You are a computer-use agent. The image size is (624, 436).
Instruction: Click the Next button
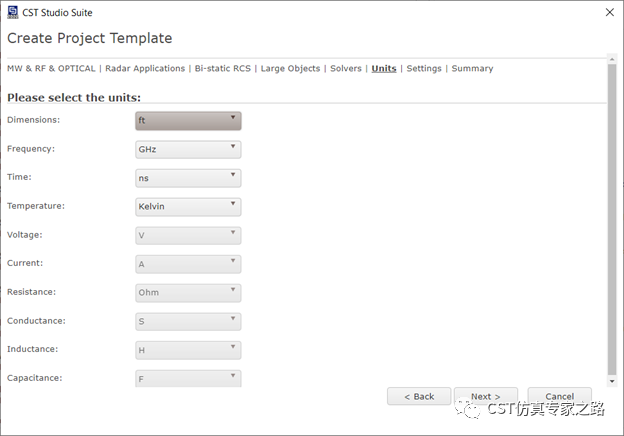(486, 396)
